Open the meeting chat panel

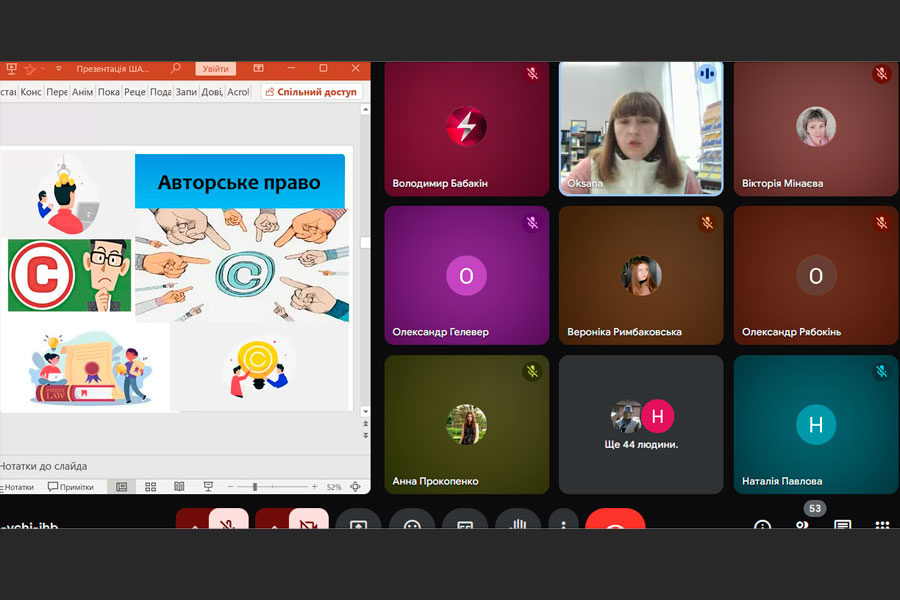[843, 524]
